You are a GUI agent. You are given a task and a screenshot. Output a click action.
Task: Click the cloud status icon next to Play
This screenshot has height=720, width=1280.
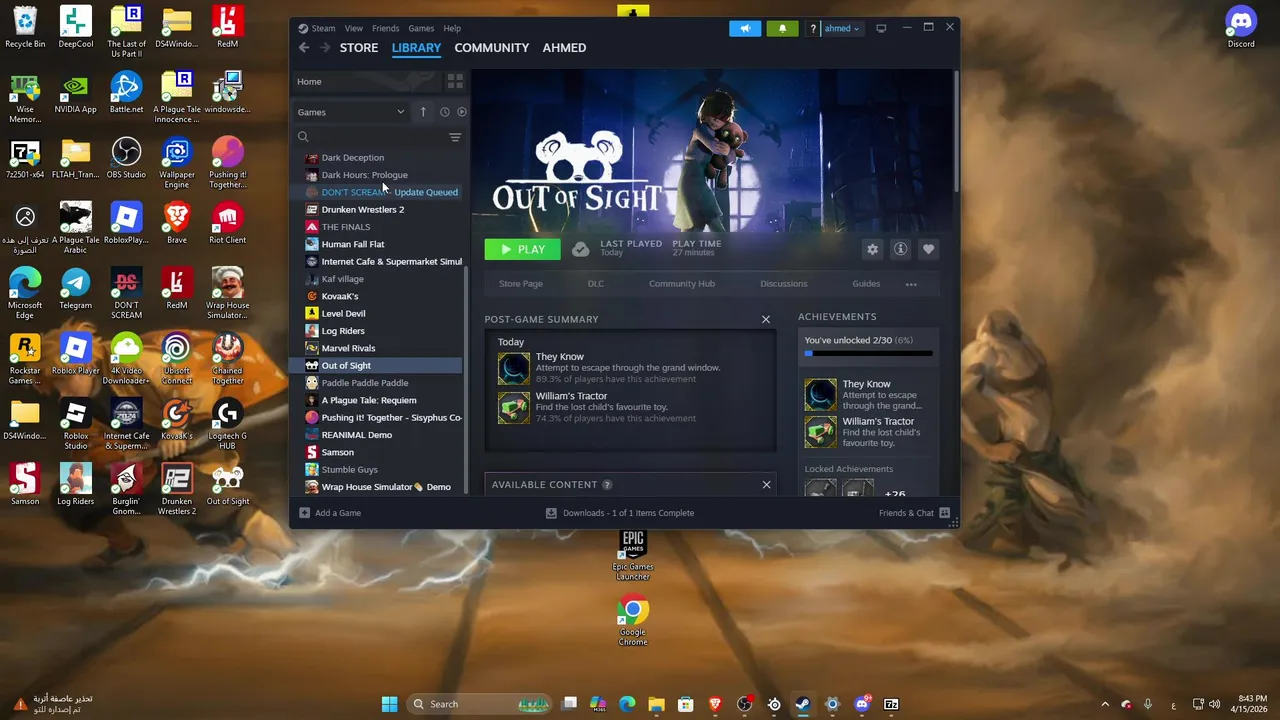click(x=580, y=249)
